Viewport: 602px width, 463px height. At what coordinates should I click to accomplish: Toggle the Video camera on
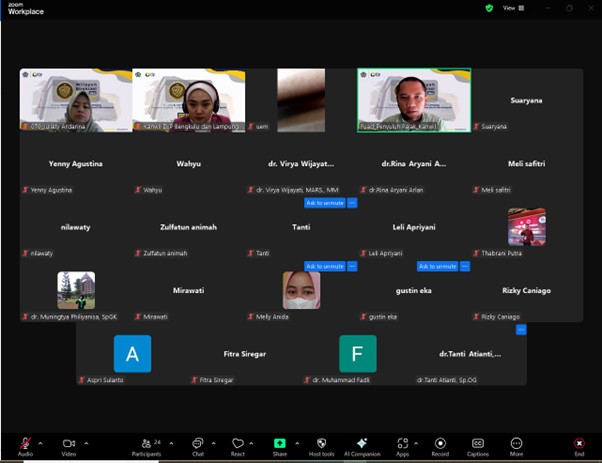[68, 443]
